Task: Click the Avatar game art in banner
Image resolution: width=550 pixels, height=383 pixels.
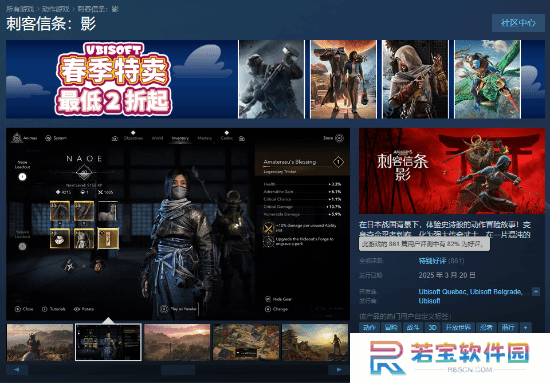Action: point(488,79)
